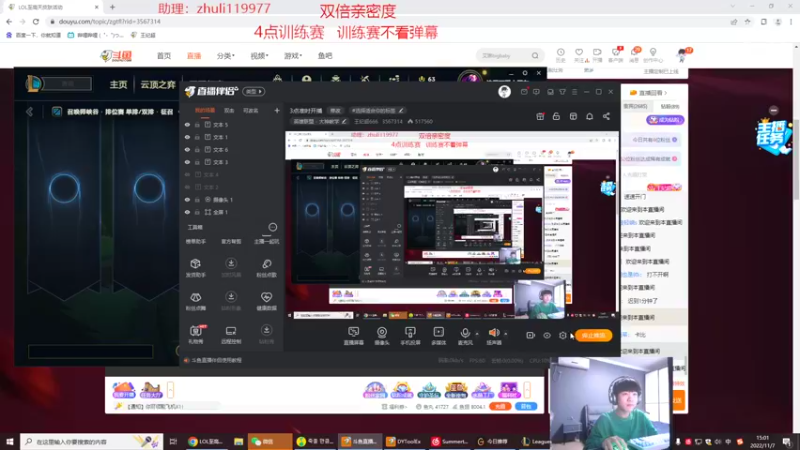The width and height of the screenshot is (800, 450).
Task: Open WeChat from the taskbar
Action: click(x=269, y=441)
